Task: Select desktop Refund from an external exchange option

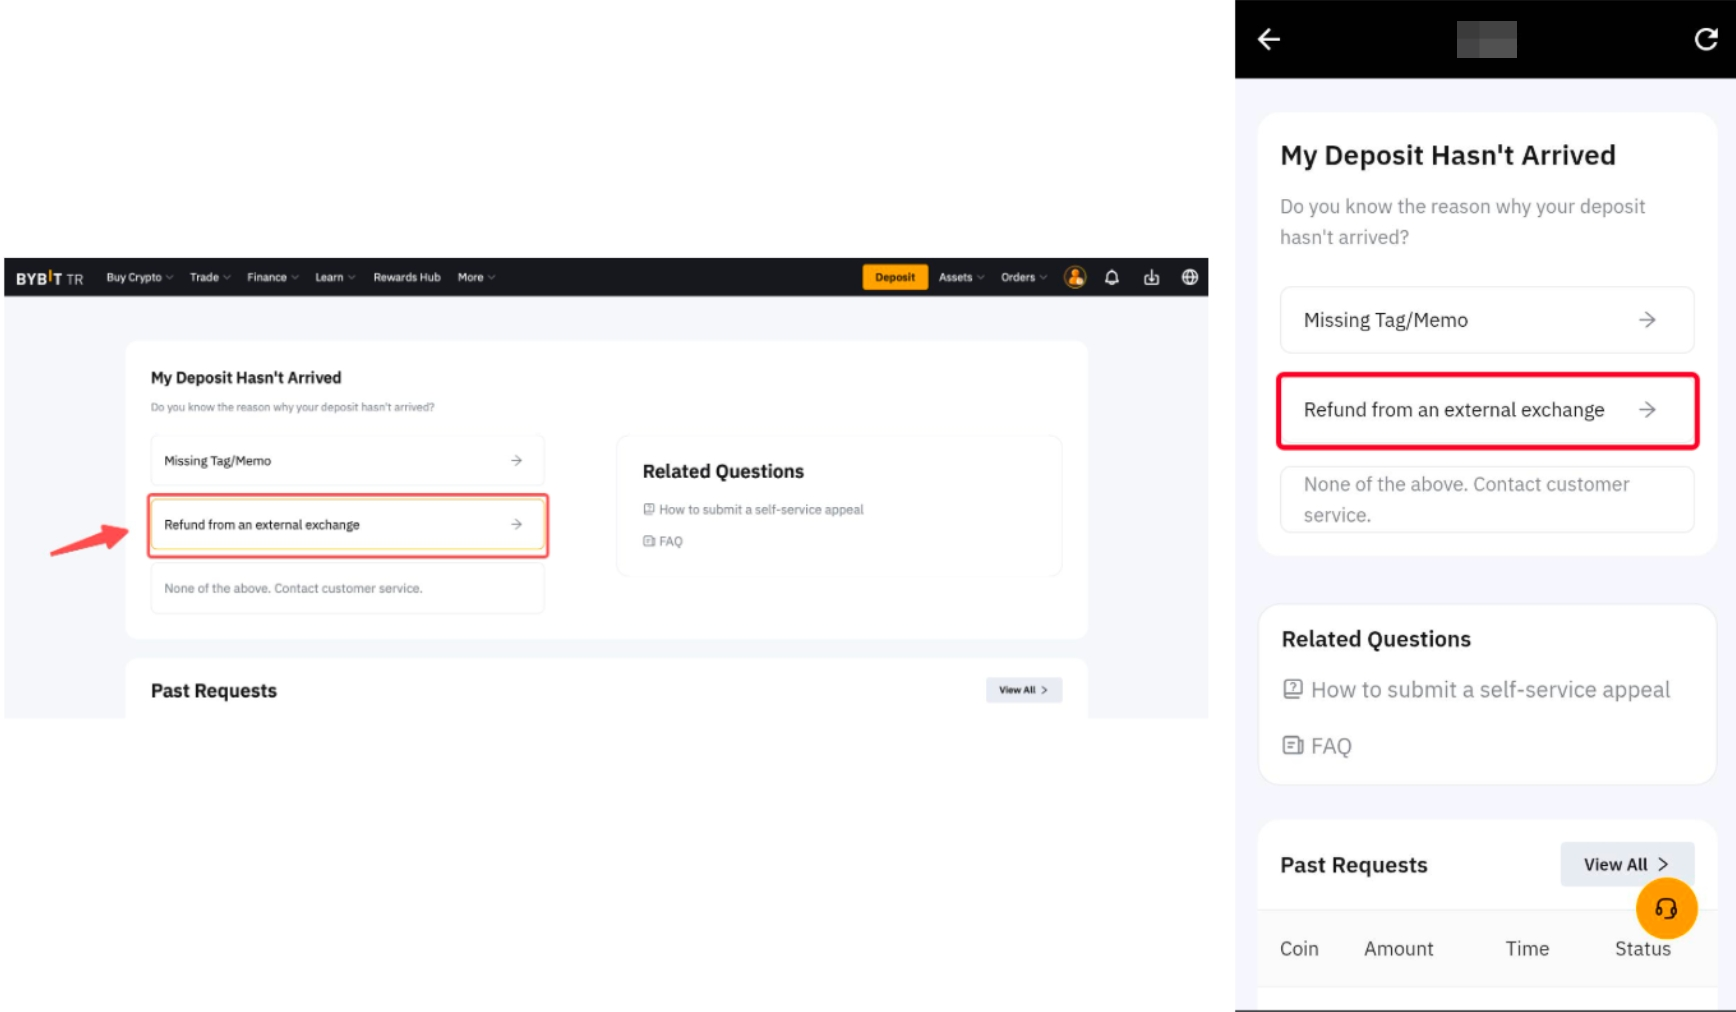Action: click(347, 525)
